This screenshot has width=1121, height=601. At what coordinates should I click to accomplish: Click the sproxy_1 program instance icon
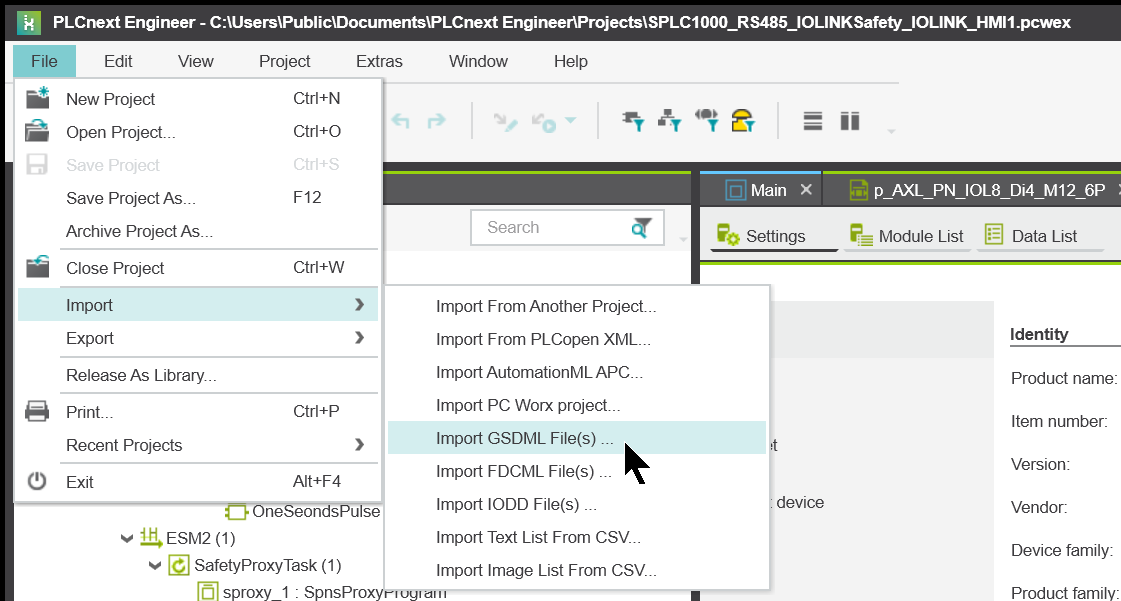click(207, 592)
